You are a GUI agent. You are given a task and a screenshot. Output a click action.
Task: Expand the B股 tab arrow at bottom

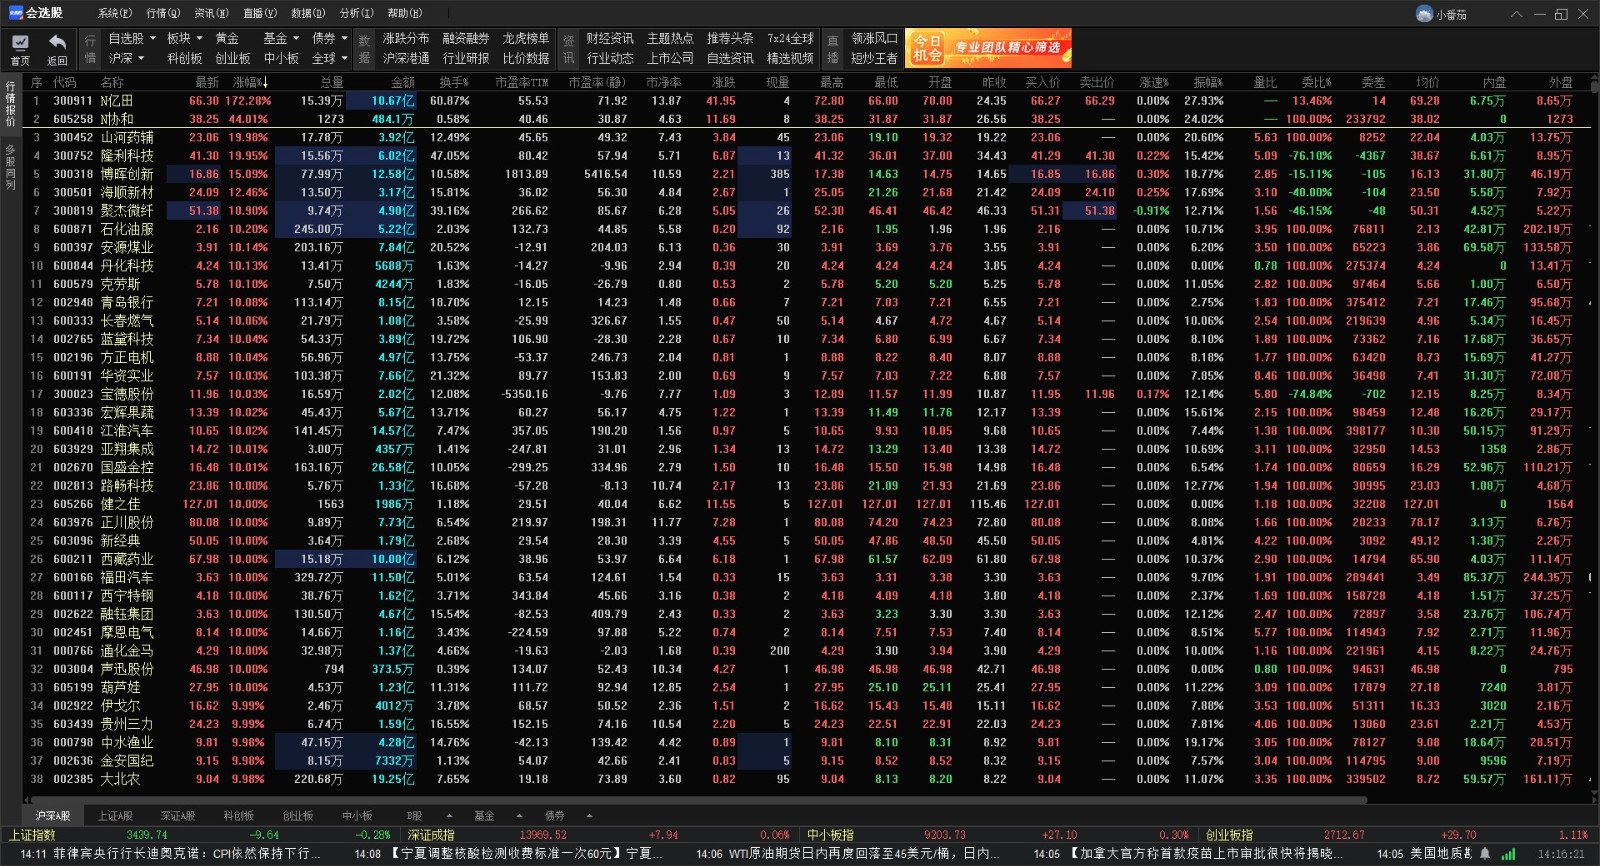coord(450,815)
